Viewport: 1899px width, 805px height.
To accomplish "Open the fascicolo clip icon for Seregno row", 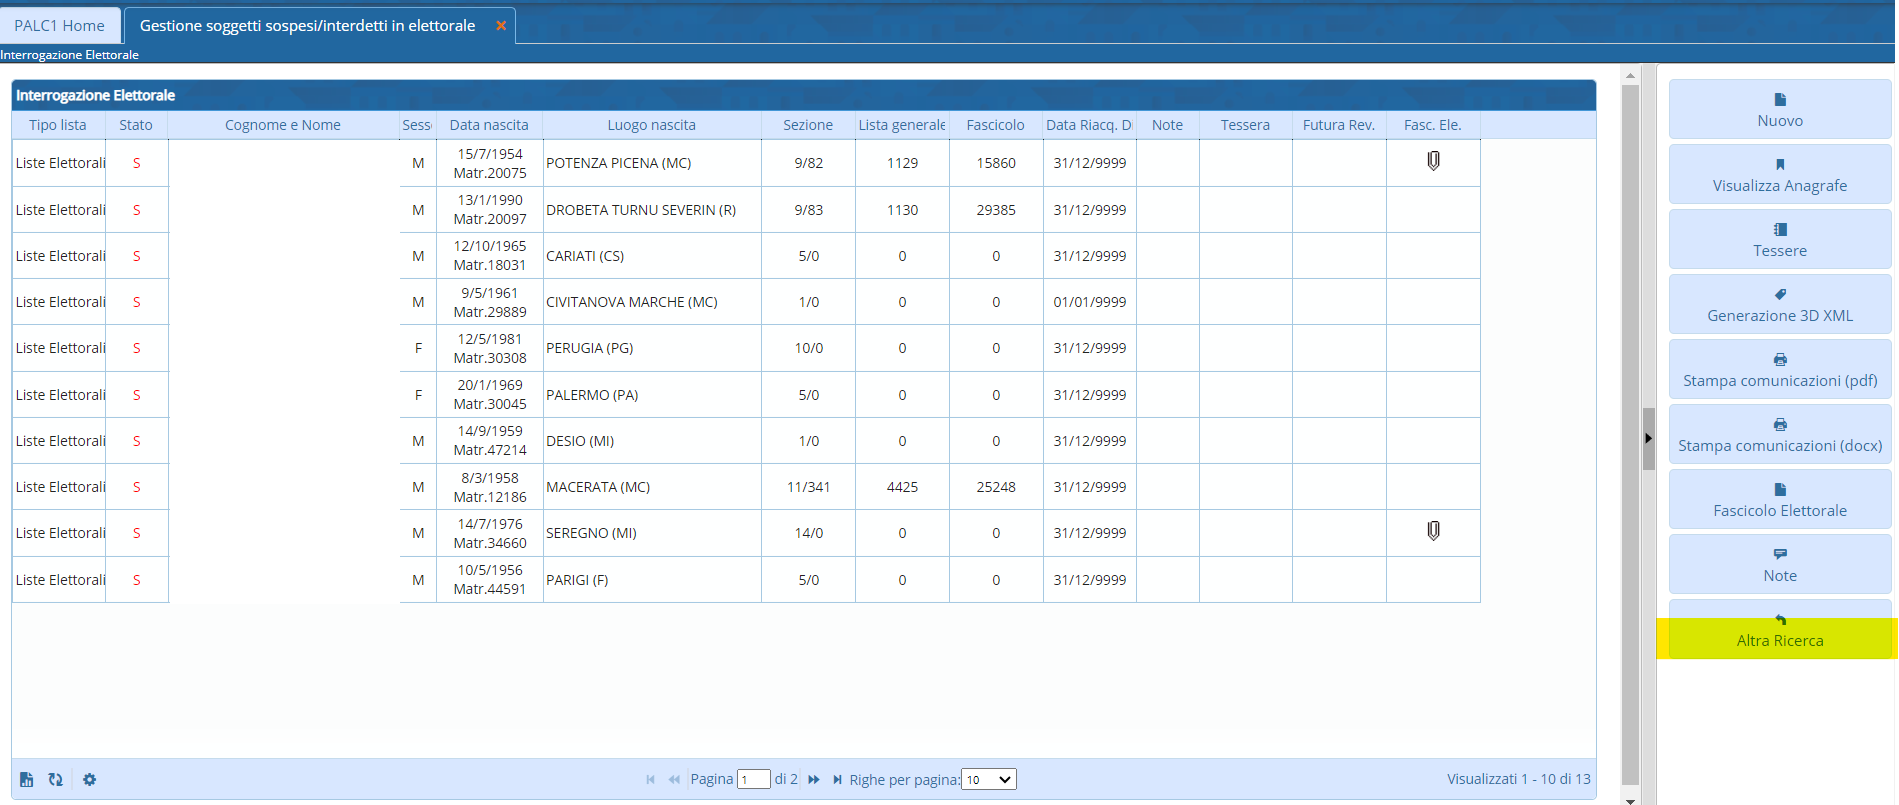I will (1433, 531).
